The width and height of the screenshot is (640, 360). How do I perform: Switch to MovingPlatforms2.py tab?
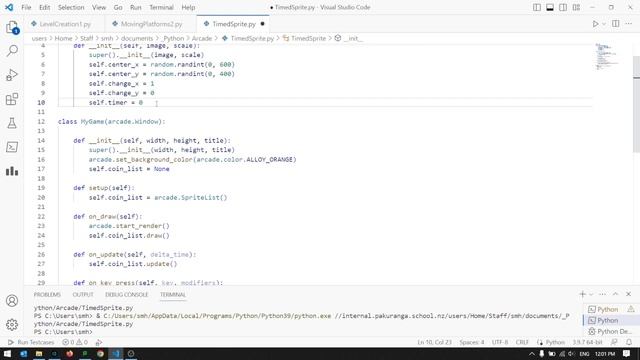point(151,24)
